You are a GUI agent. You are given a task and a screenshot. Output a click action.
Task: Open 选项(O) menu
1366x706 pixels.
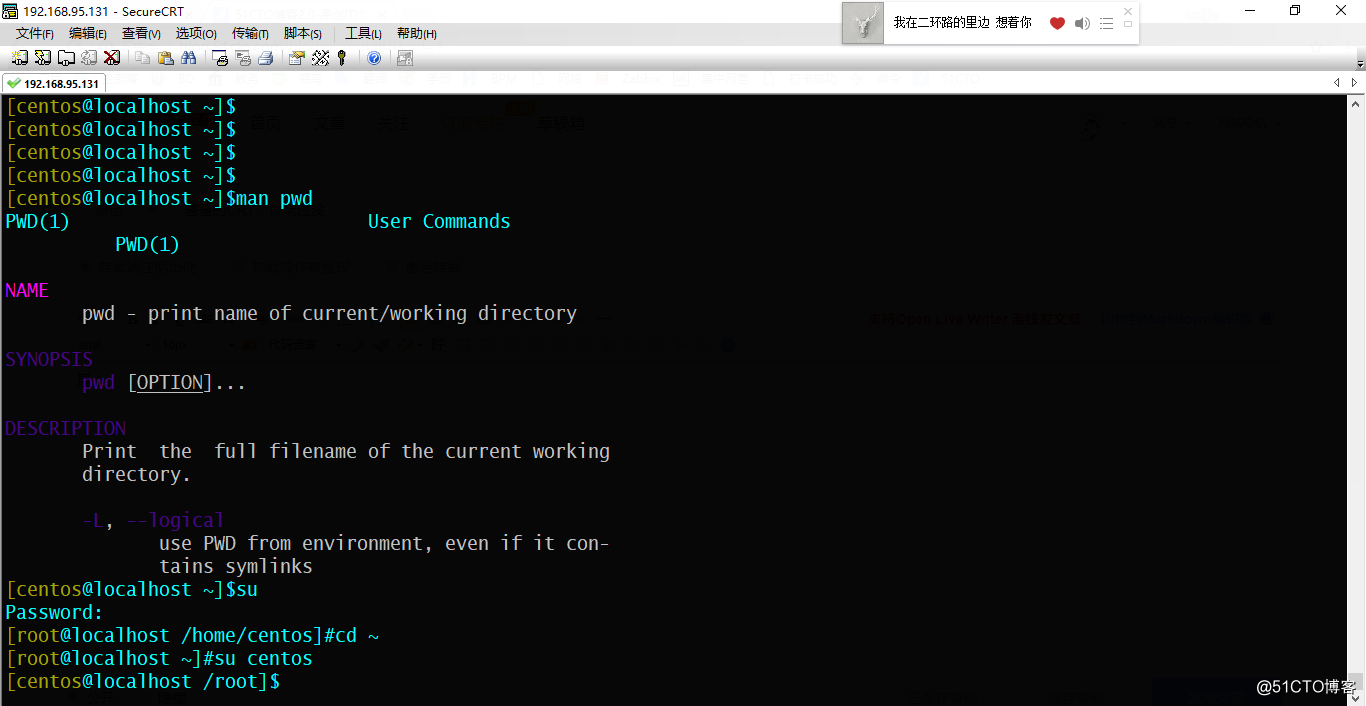click(196, 34)
